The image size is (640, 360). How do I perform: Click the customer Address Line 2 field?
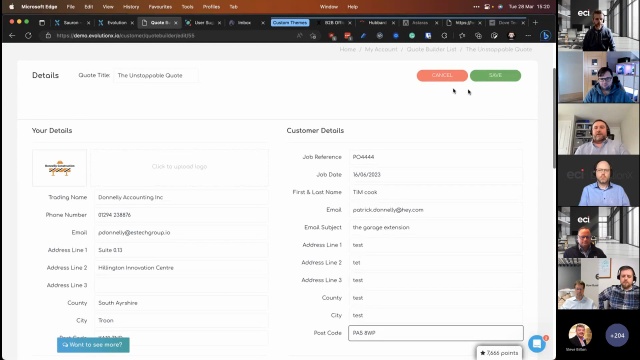(436, 262)
